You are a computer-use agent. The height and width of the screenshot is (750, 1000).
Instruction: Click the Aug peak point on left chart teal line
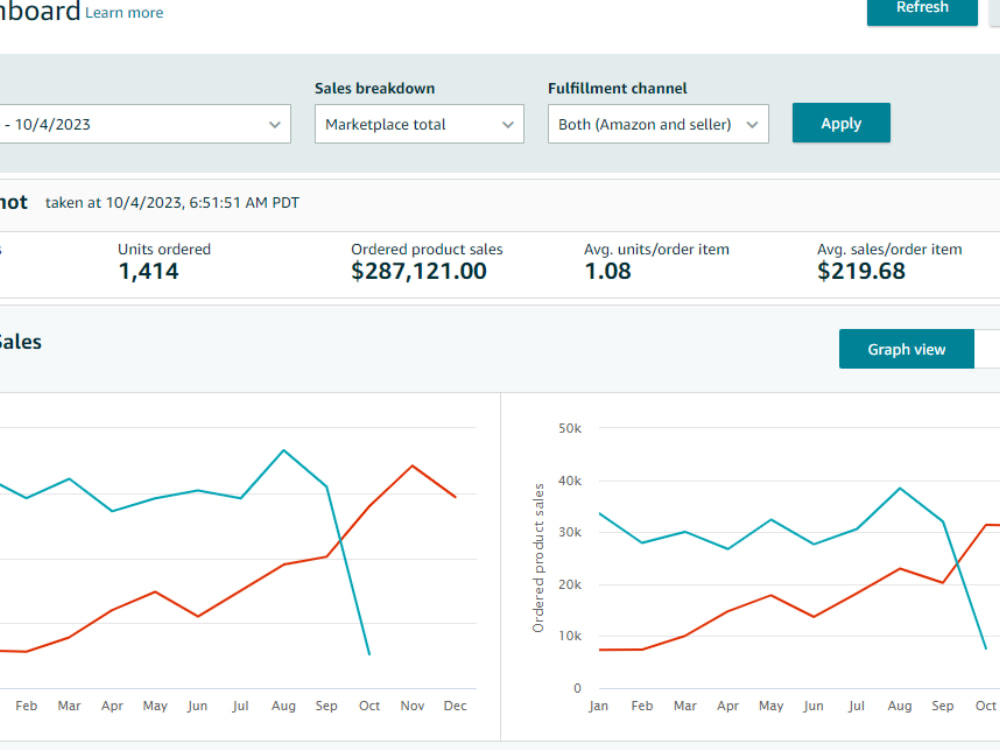284,450
